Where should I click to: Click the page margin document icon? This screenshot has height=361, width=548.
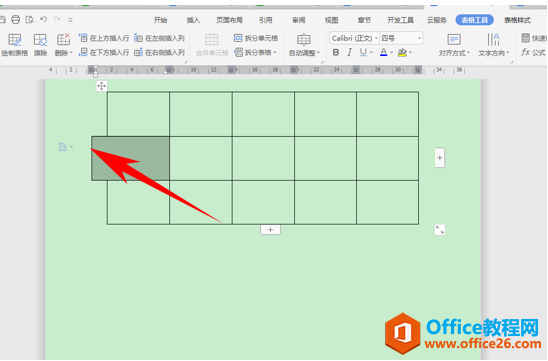(63, 147)
